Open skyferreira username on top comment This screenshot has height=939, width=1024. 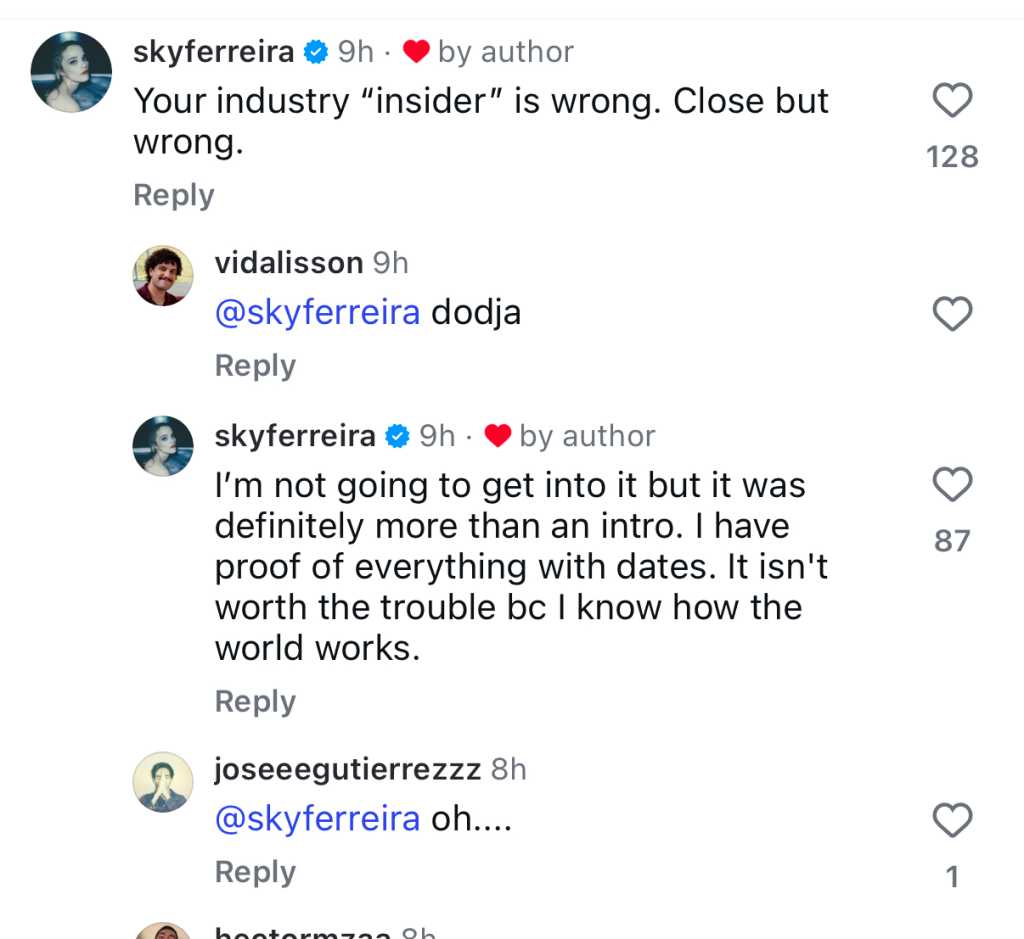tap(214, 52)
